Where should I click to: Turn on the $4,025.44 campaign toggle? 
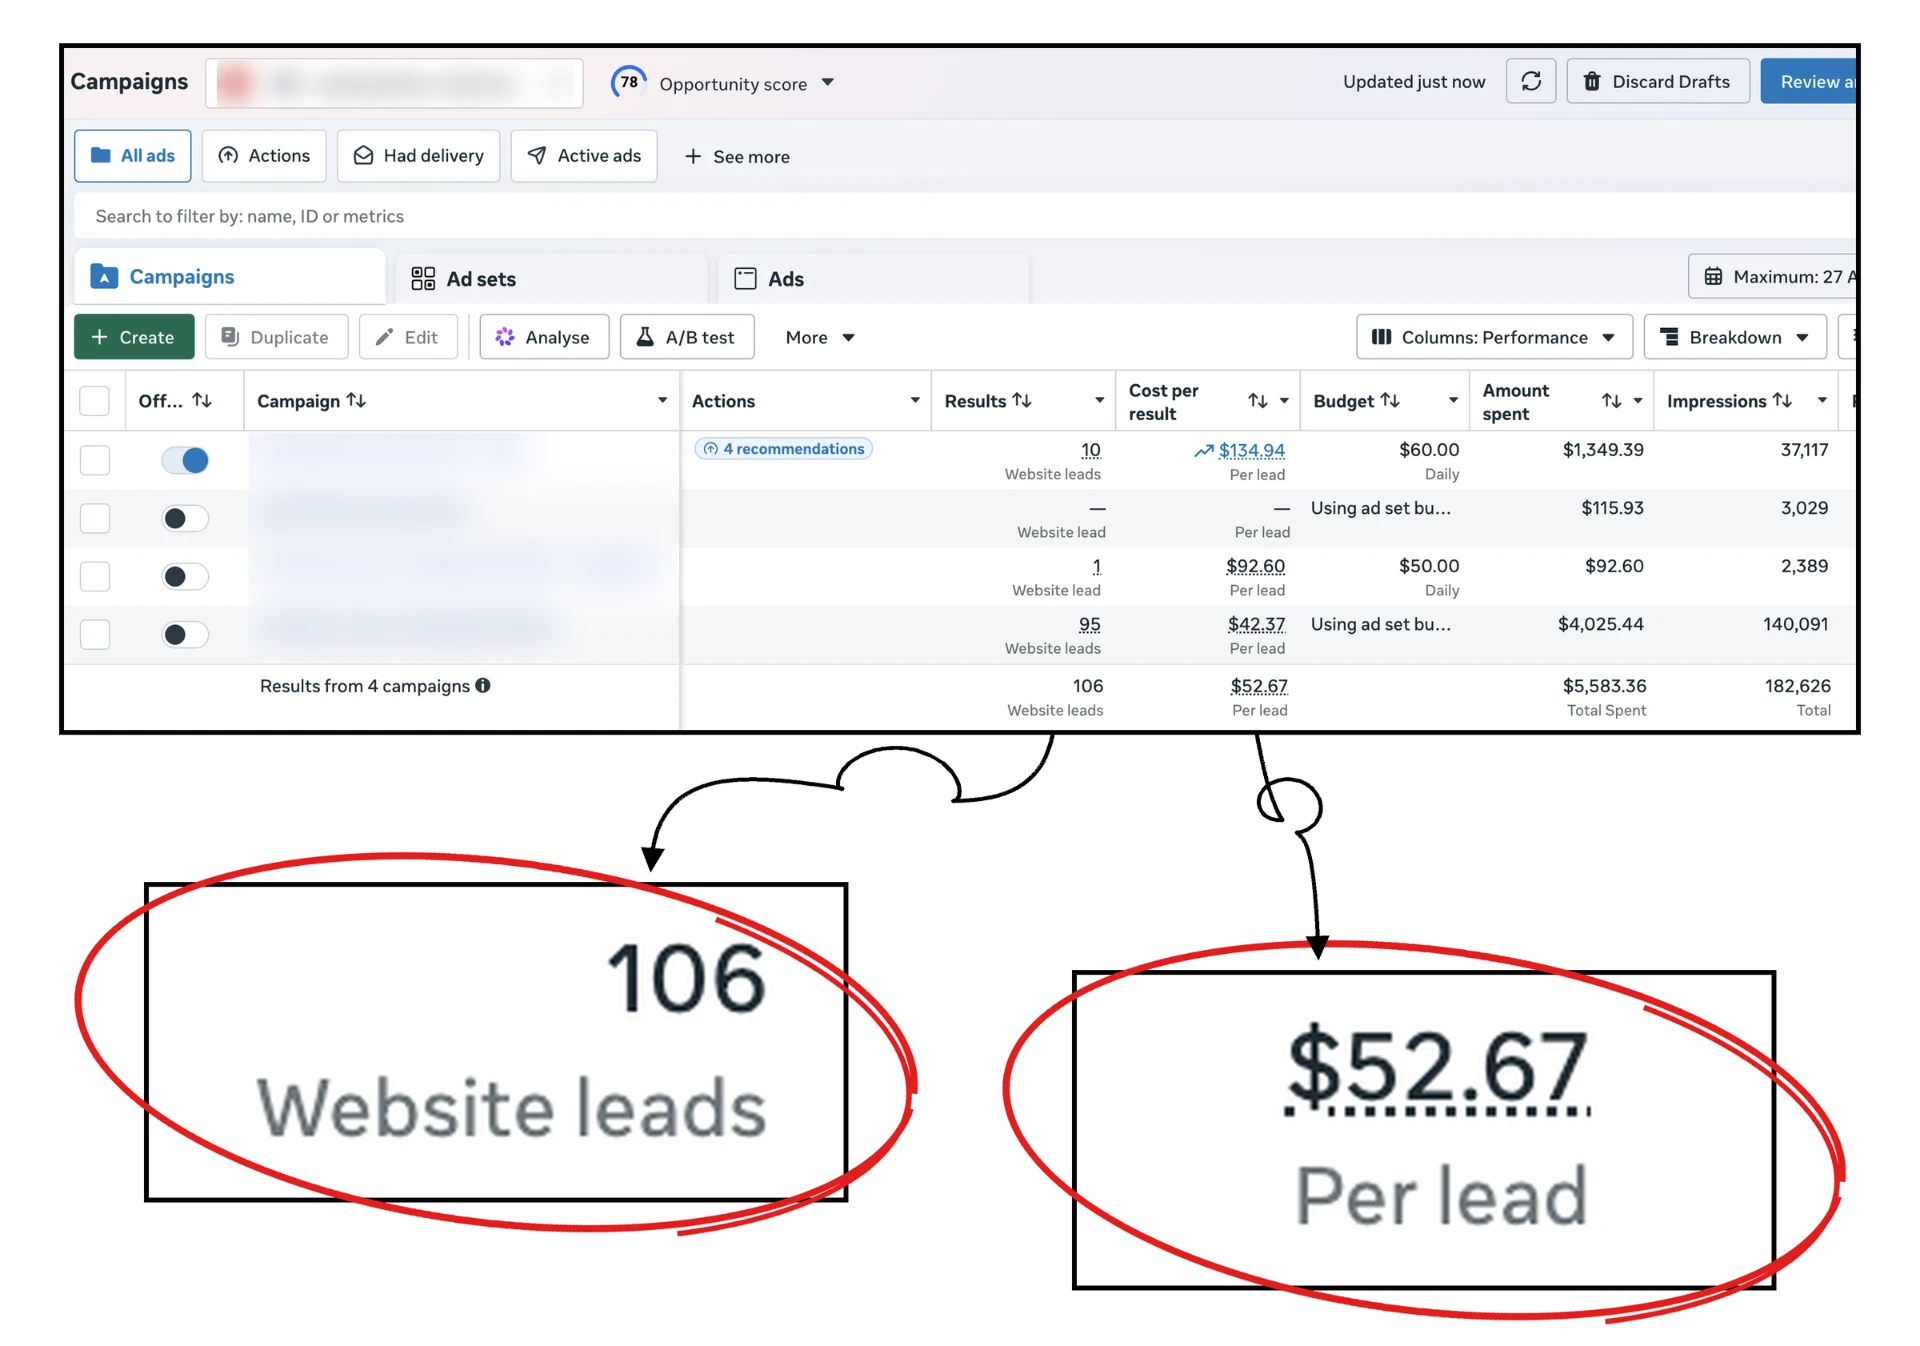pyautogui.click(x=185, y=634)
